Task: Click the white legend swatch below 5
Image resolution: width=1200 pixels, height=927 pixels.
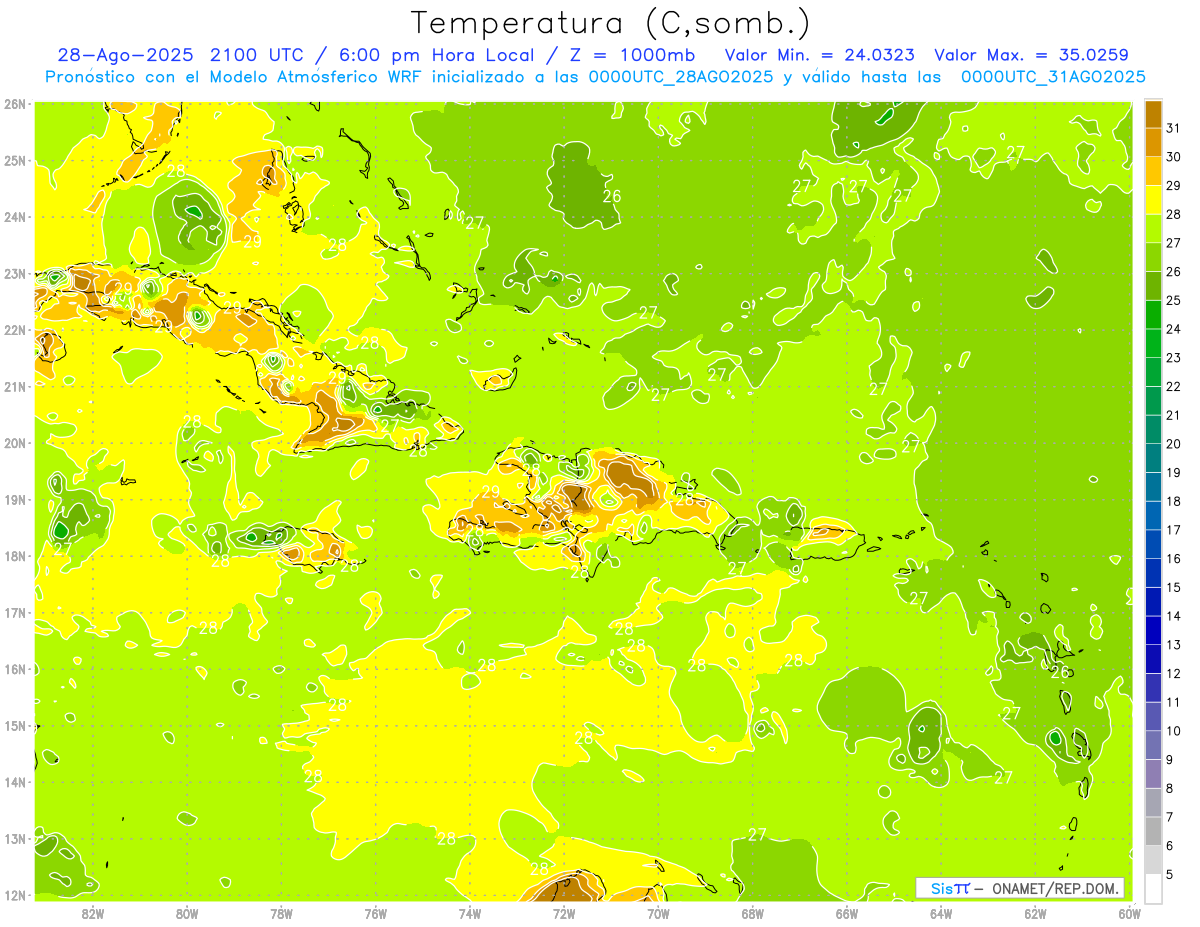Action: click(x=1153, y=888)
